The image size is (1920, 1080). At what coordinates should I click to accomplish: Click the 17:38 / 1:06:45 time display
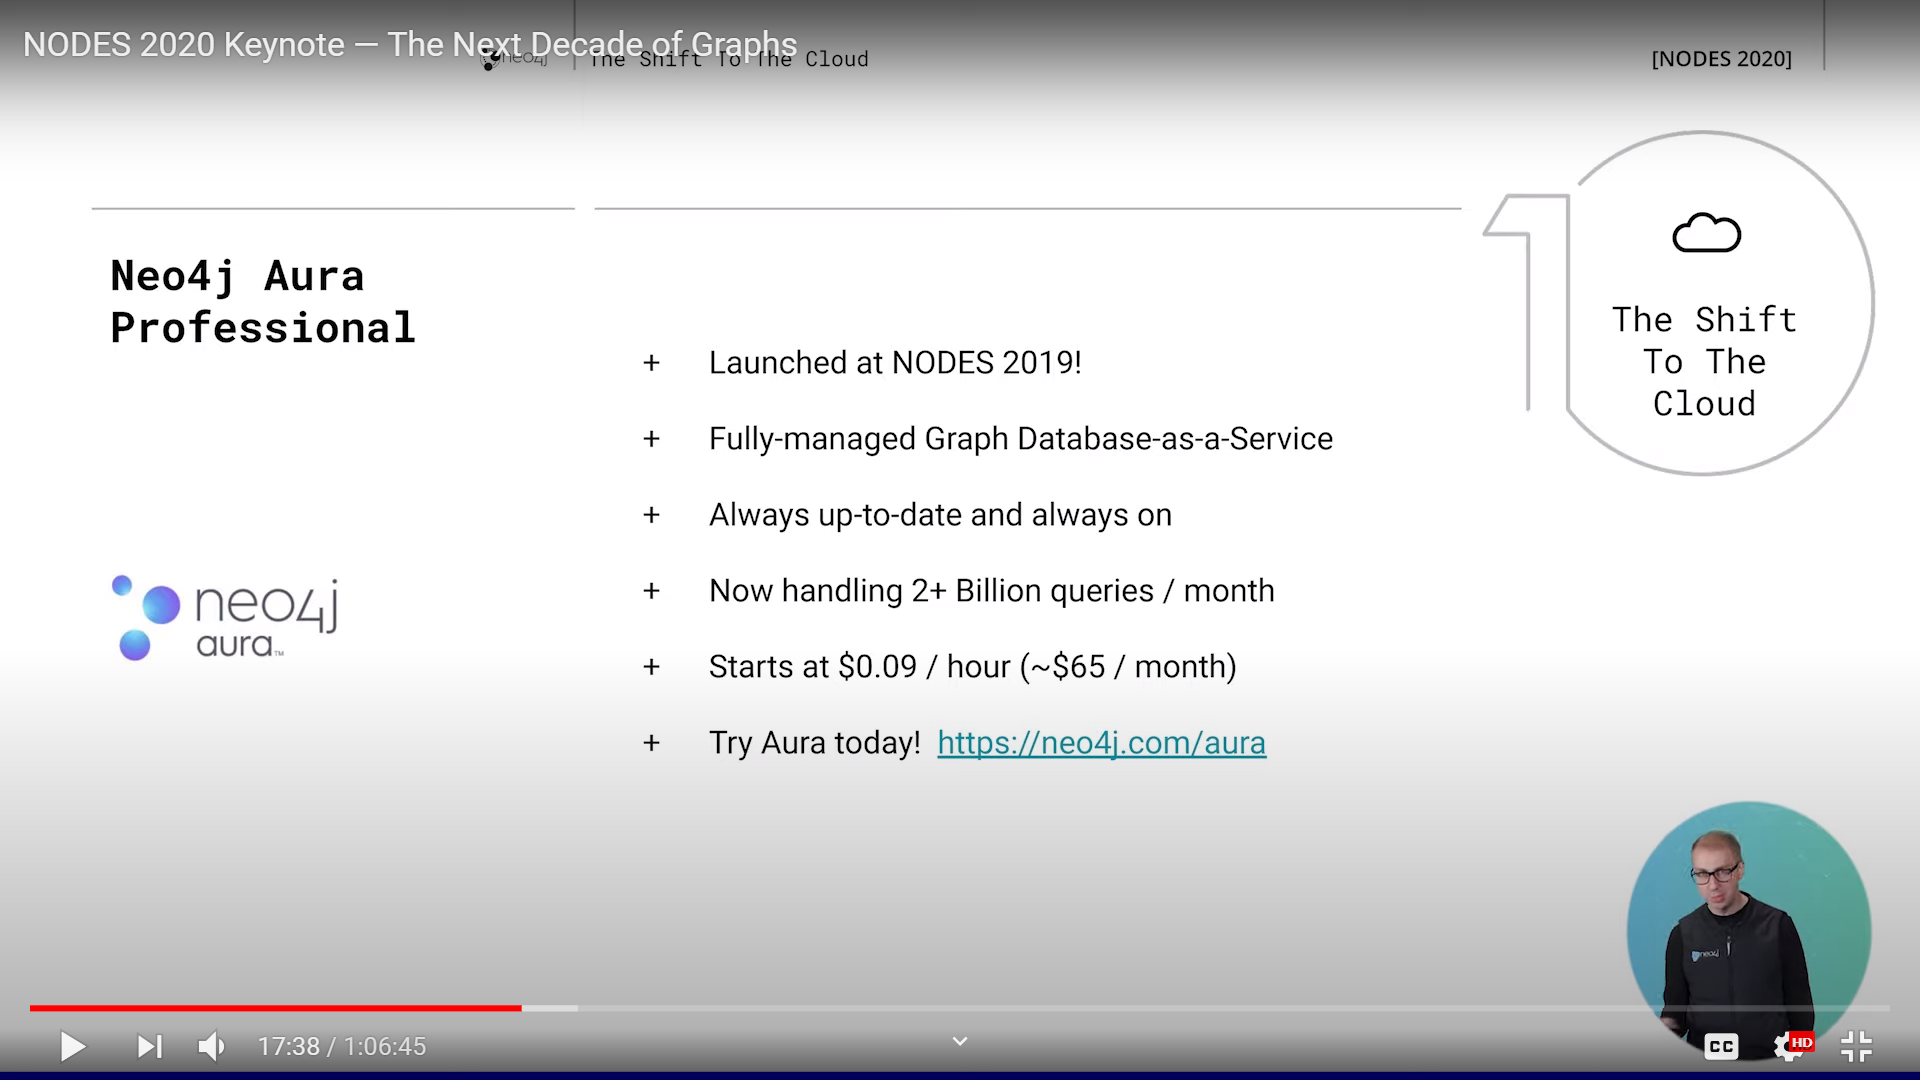pos(342,1046)
